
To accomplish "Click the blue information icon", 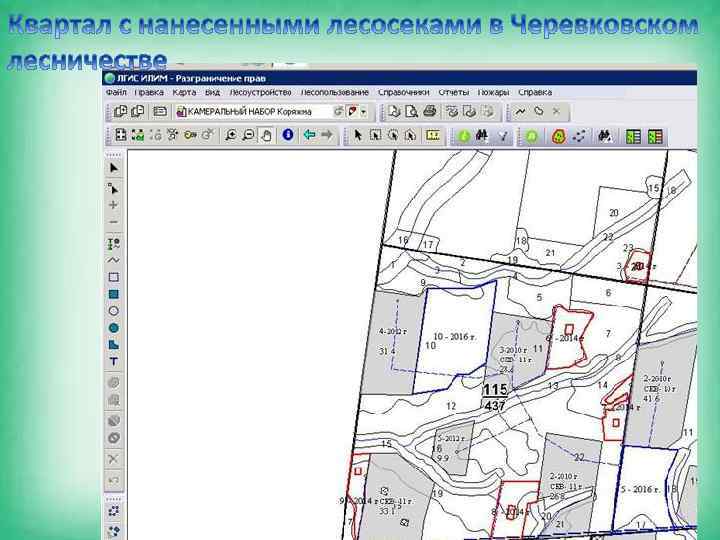I will [x=288, y=135].
